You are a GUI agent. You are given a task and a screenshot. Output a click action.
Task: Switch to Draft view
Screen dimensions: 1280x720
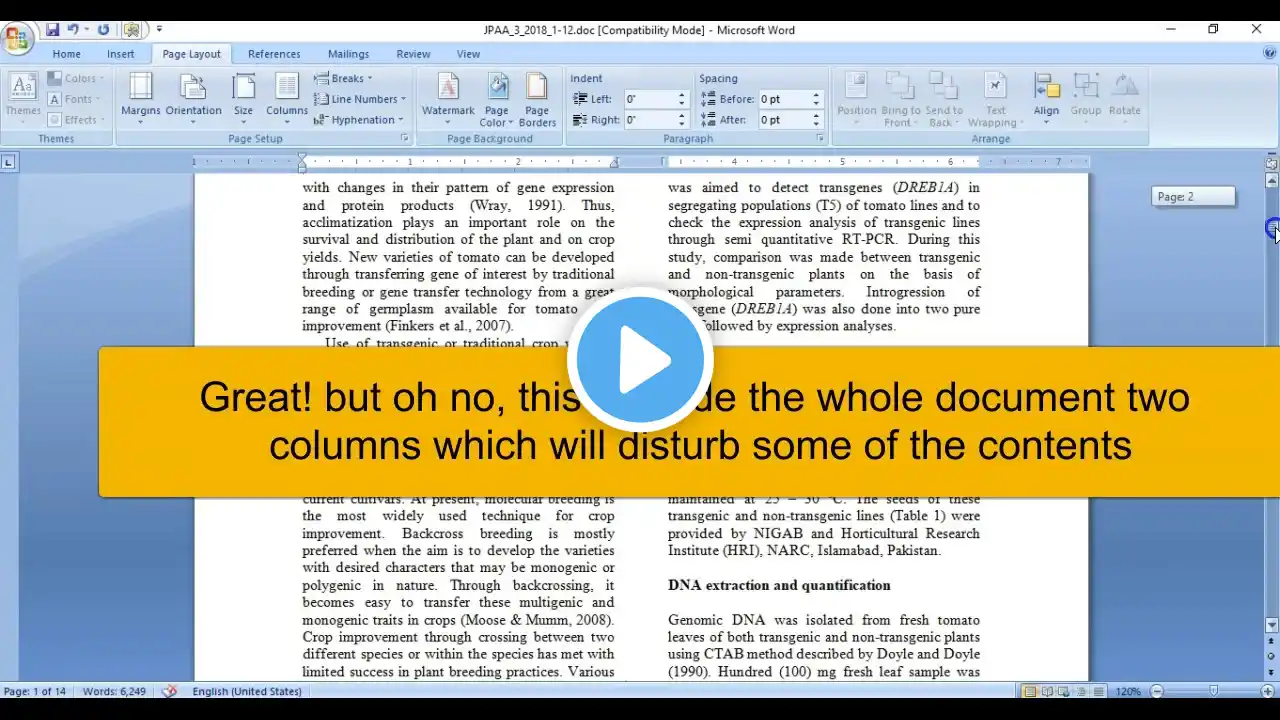tap(1099, 691)
